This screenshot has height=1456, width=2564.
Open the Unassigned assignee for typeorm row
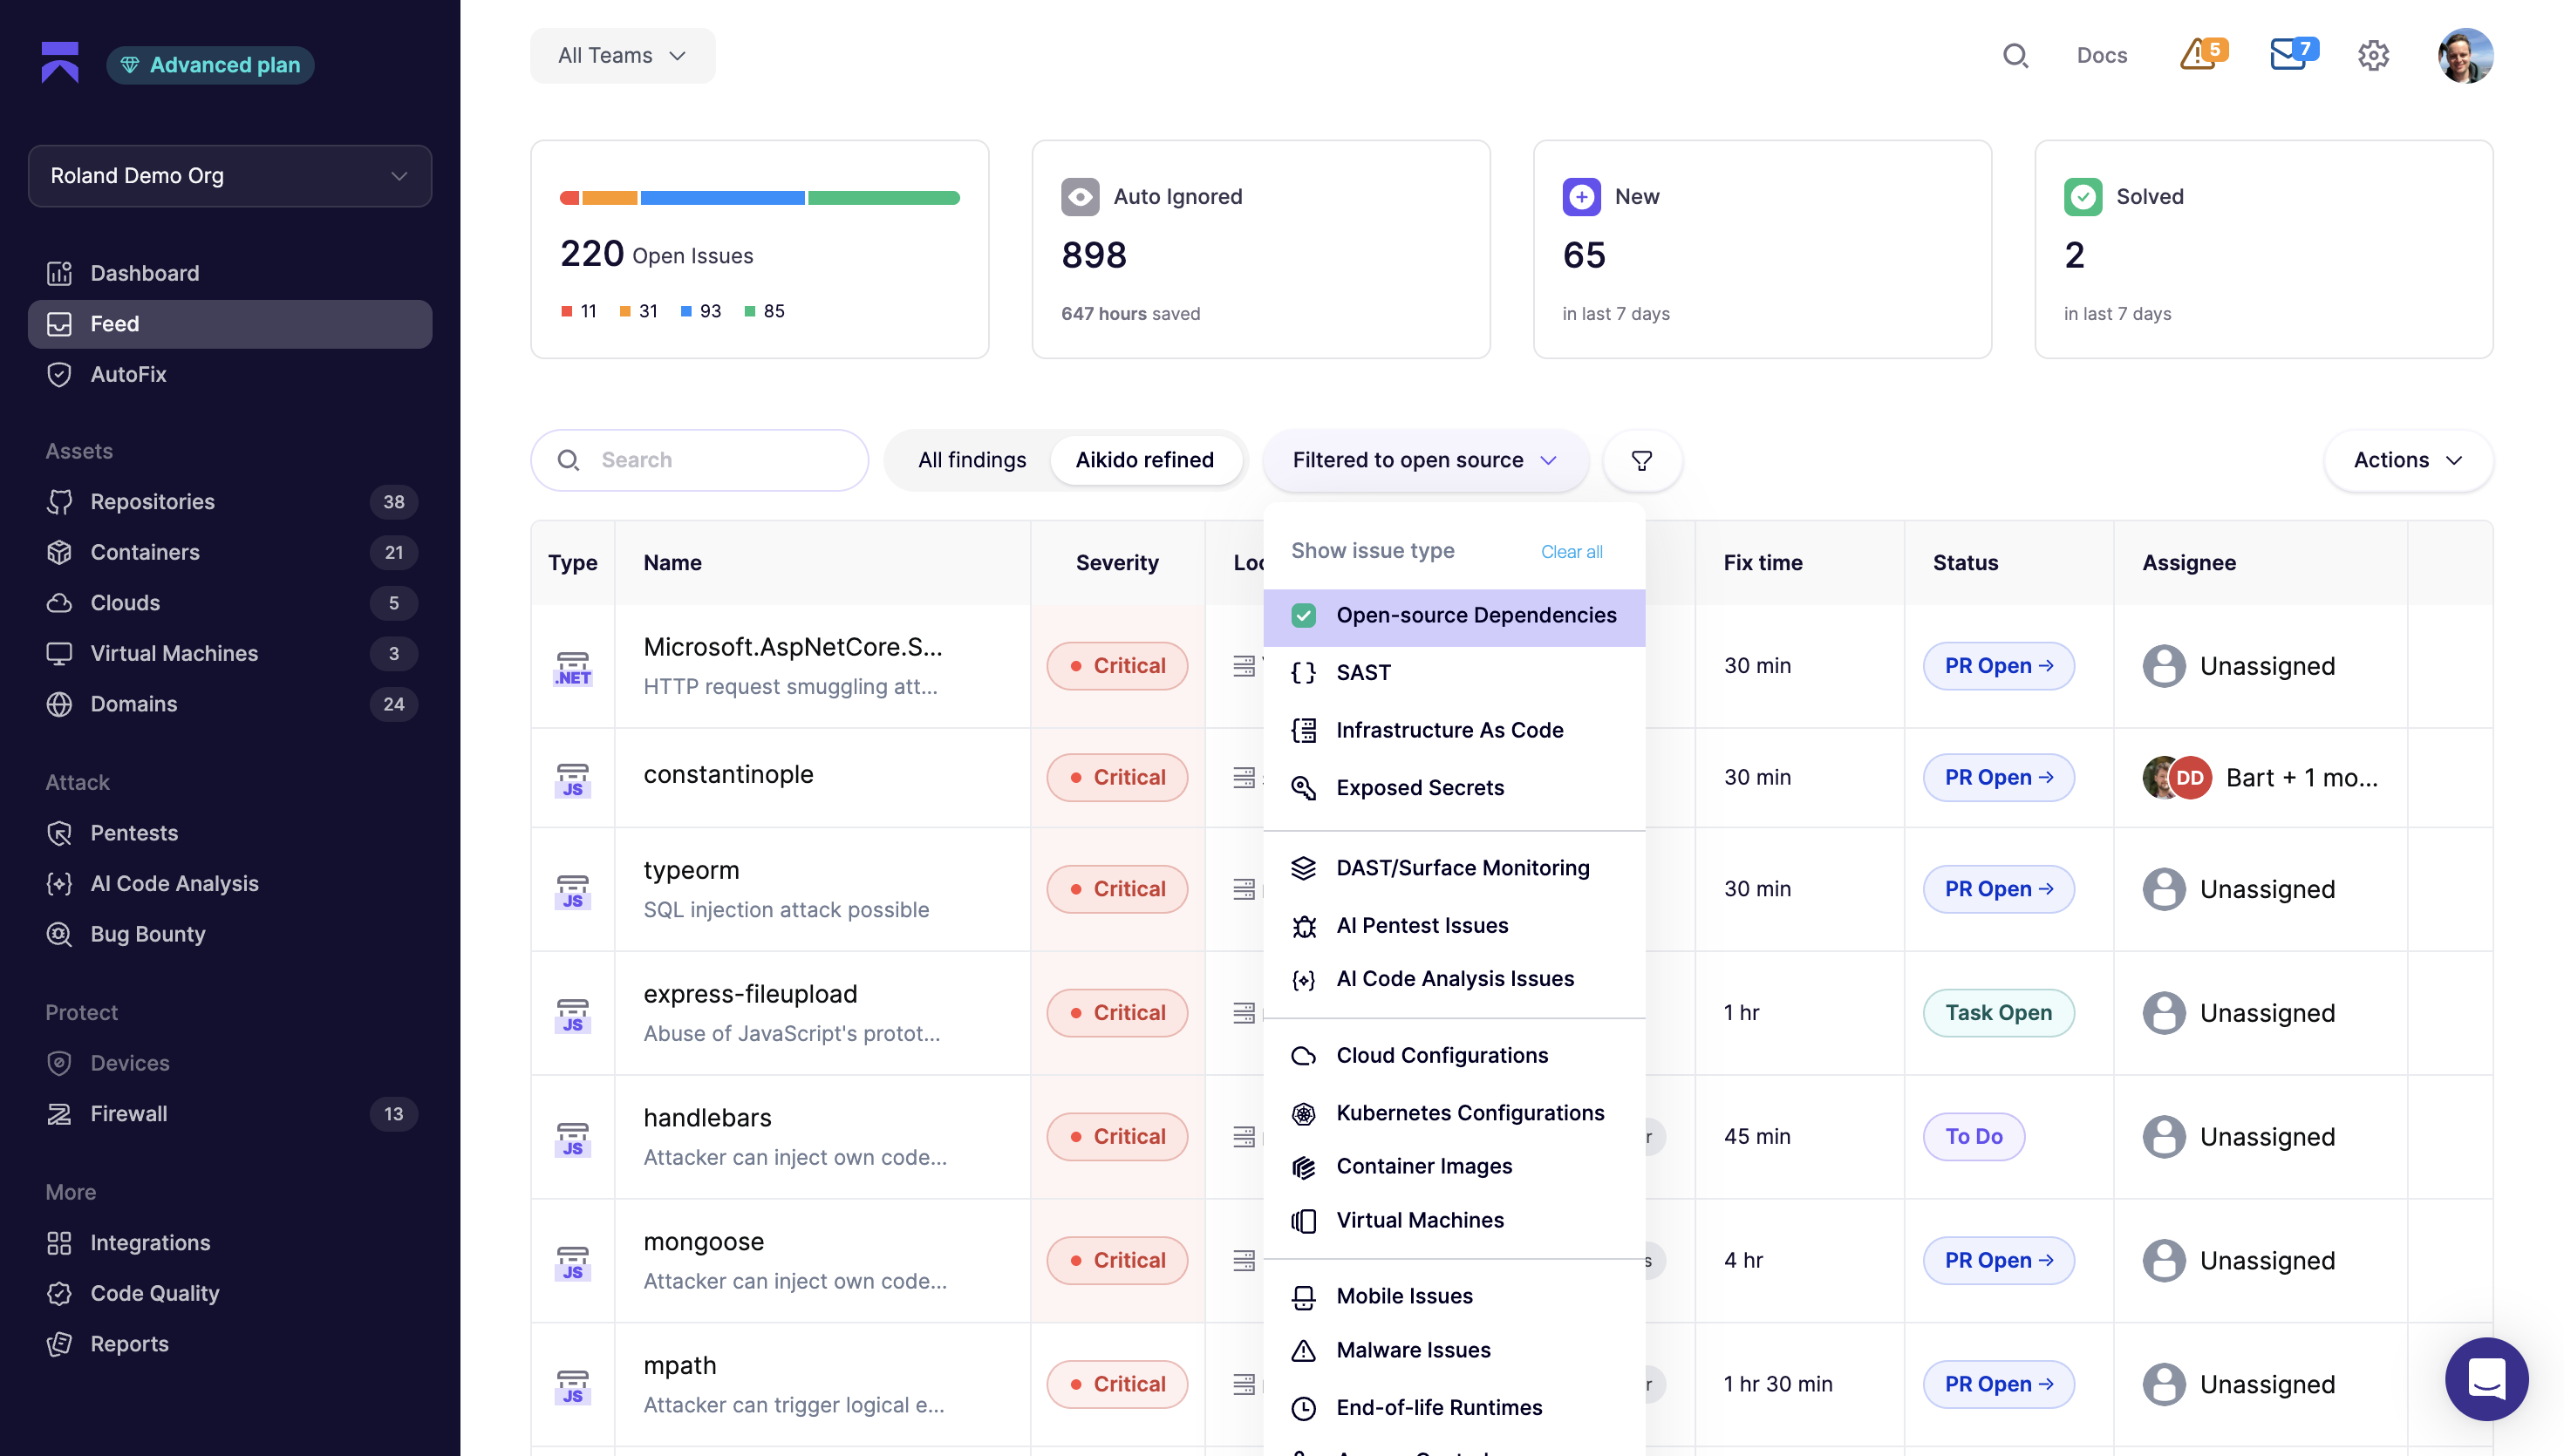2238,889
